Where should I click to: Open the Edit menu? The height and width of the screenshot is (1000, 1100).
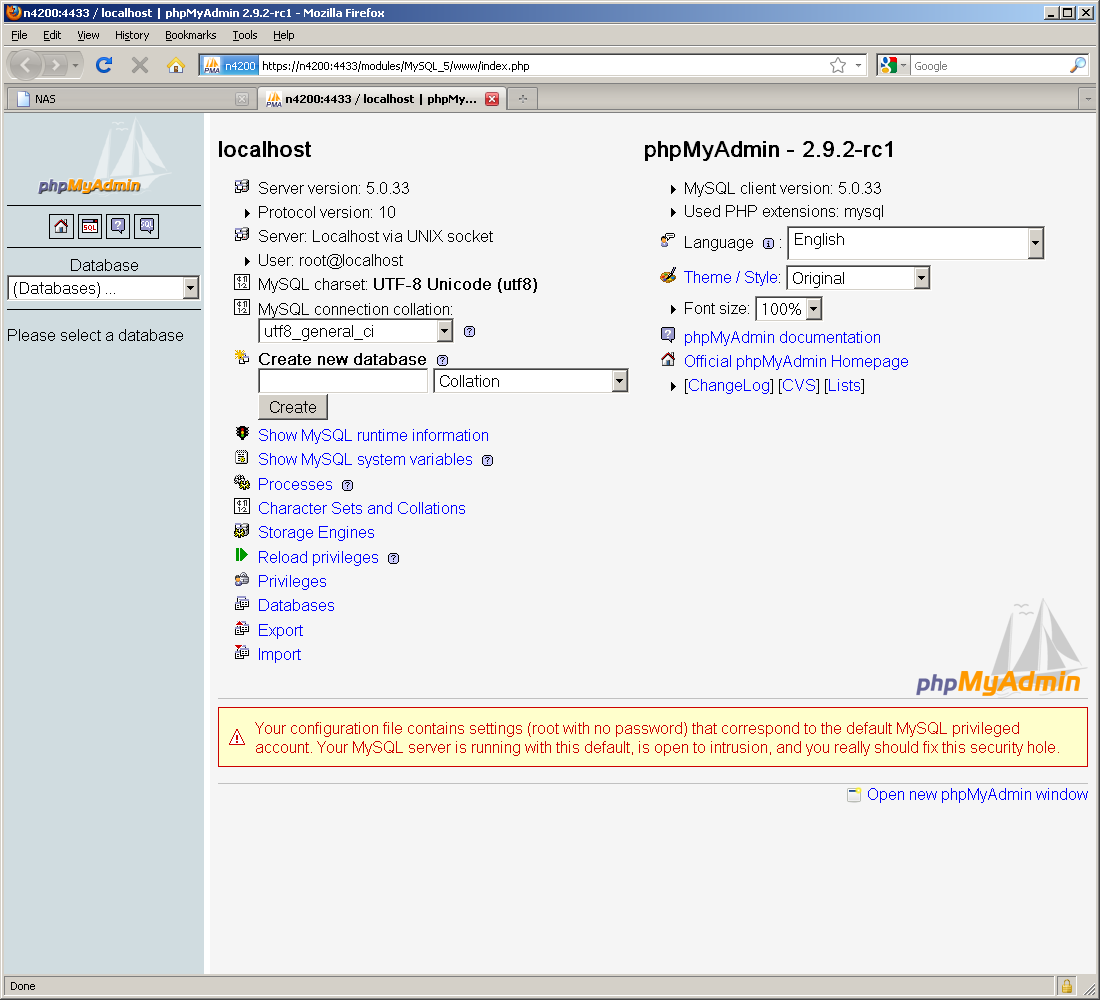pyautogui.click(x=52, y=35)
